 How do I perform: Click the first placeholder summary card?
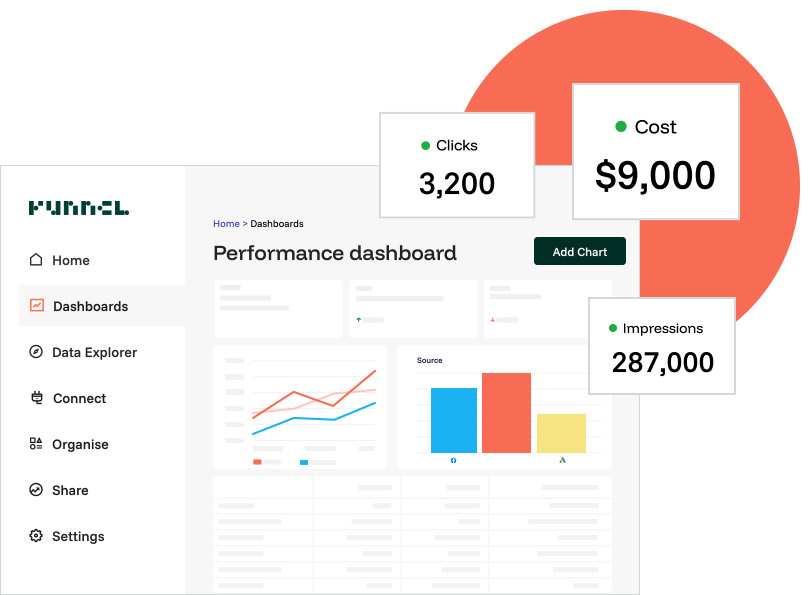279,309
